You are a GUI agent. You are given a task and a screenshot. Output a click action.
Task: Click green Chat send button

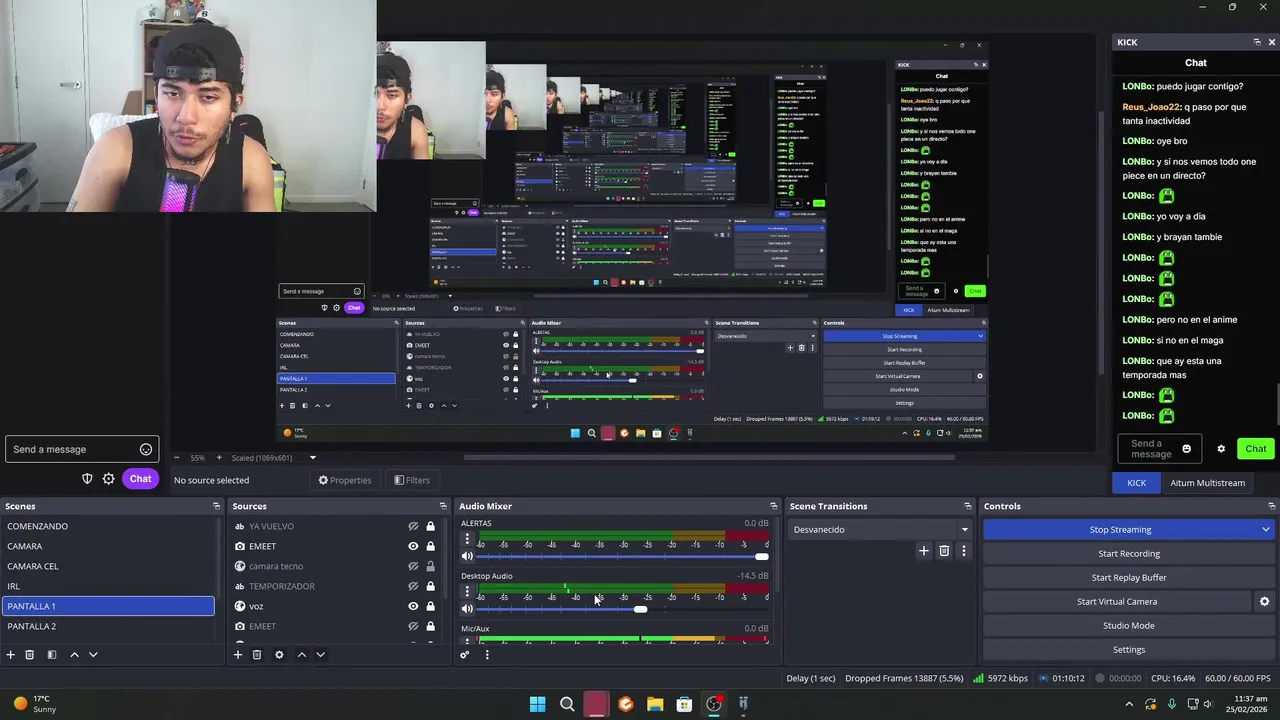(x=1255, y=448)
